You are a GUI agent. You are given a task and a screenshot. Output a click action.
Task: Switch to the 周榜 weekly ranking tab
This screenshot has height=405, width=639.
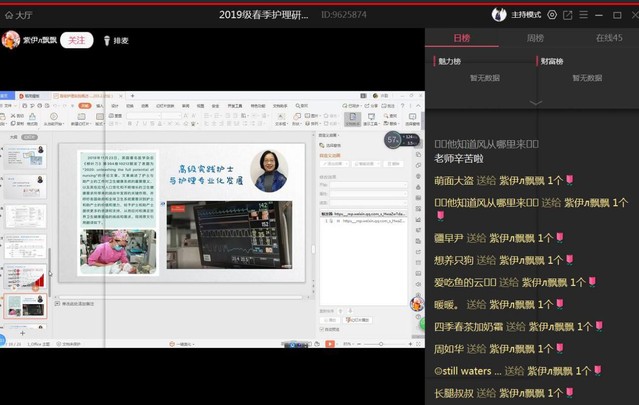[535, 38]
